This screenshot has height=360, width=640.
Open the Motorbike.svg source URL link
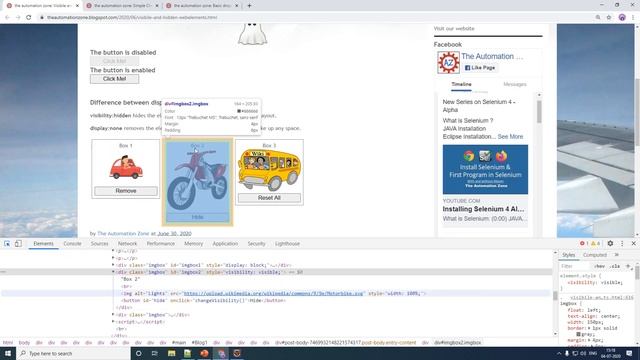coord(273,293)
